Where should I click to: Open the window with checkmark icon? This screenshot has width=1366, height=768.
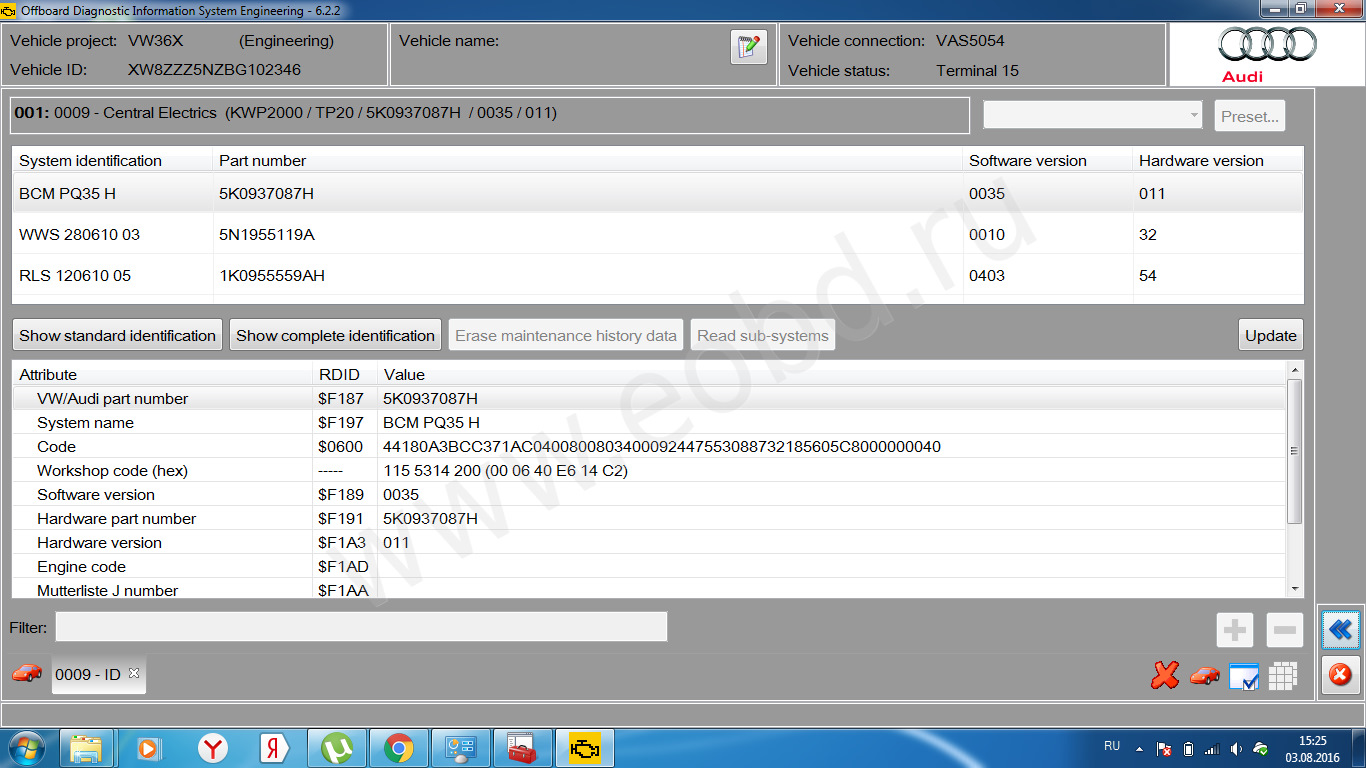click(1244, 677)
